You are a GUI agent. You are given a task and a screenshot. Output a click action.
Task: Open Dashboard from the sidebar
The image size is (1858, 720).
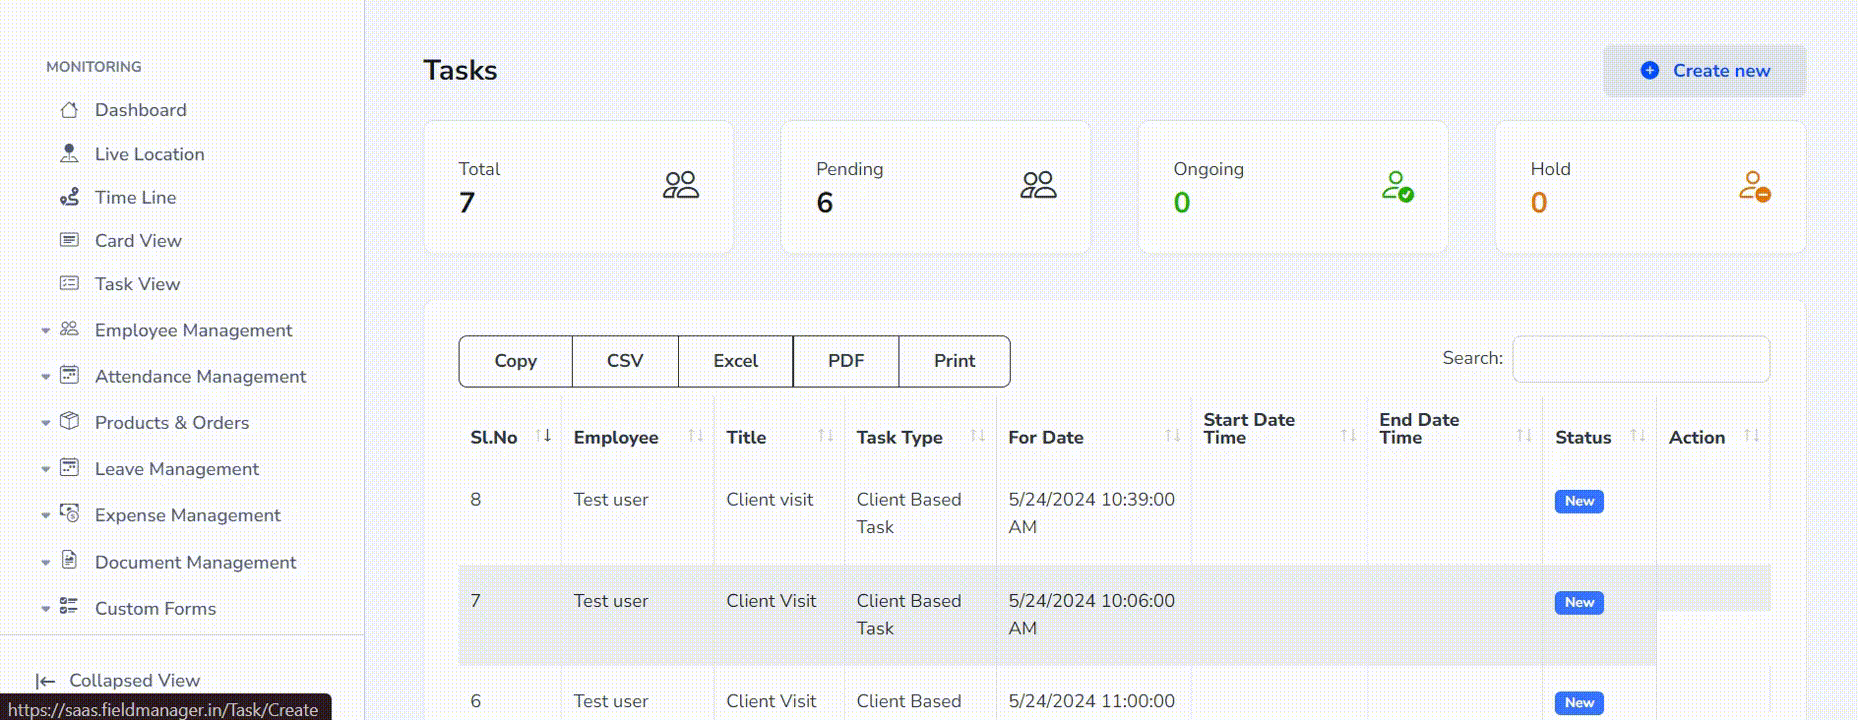[x=140, y=110]
